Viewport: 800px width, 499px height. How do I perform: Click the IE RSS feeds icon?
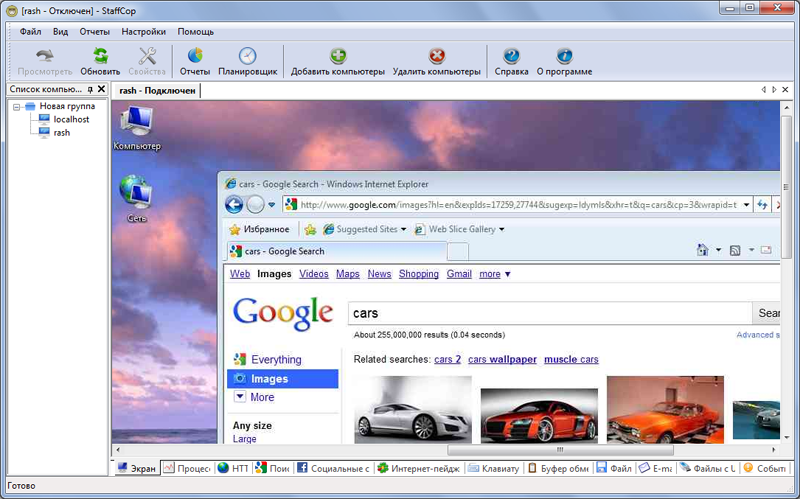coord(735,250)
